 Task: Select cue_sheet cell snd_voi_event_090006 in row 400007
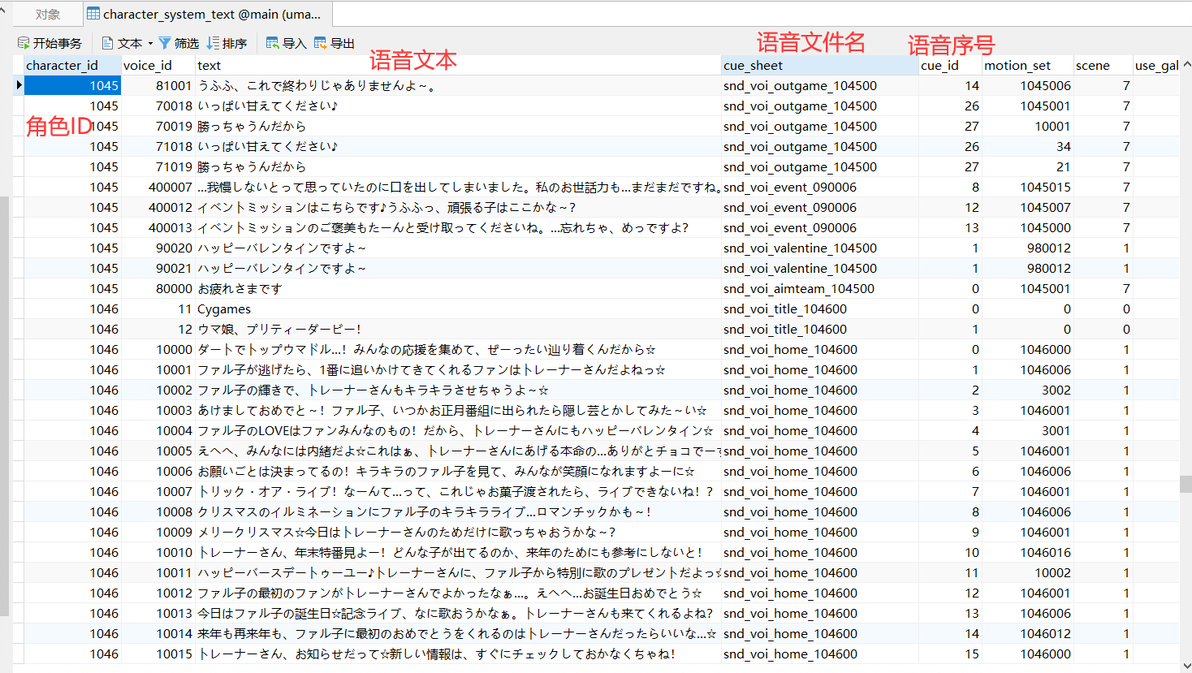pos(820,187)
